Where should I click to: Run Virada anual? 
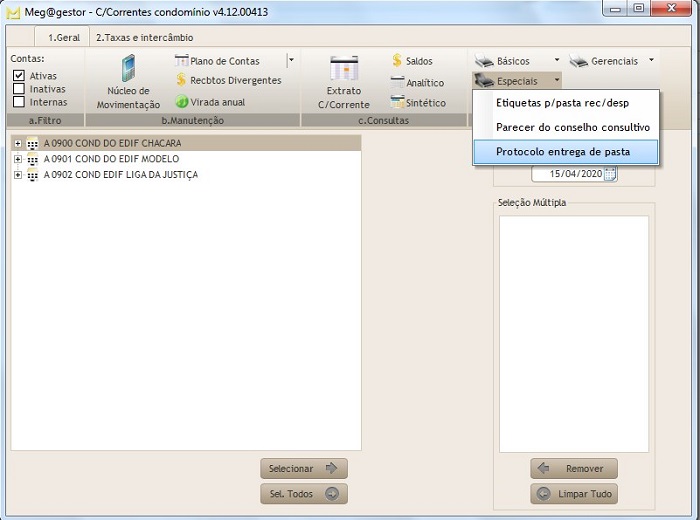click(x=210, y=102)
